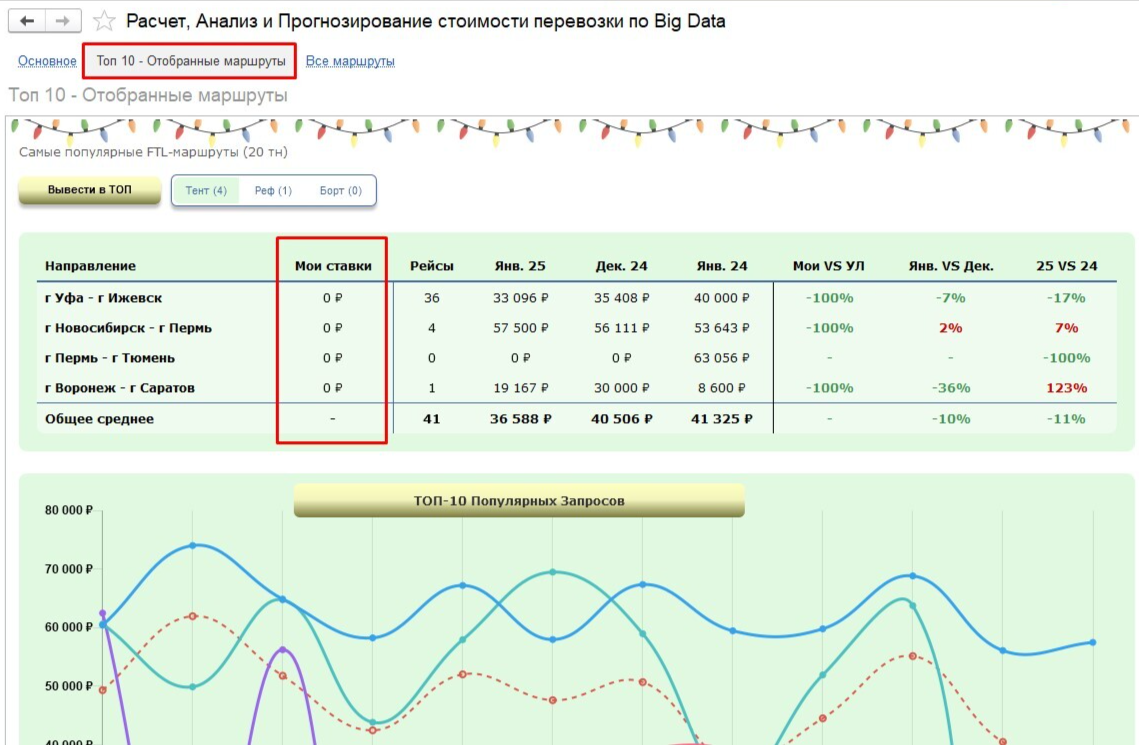Select route г Уфа - г Ижевск

[103, 298]
